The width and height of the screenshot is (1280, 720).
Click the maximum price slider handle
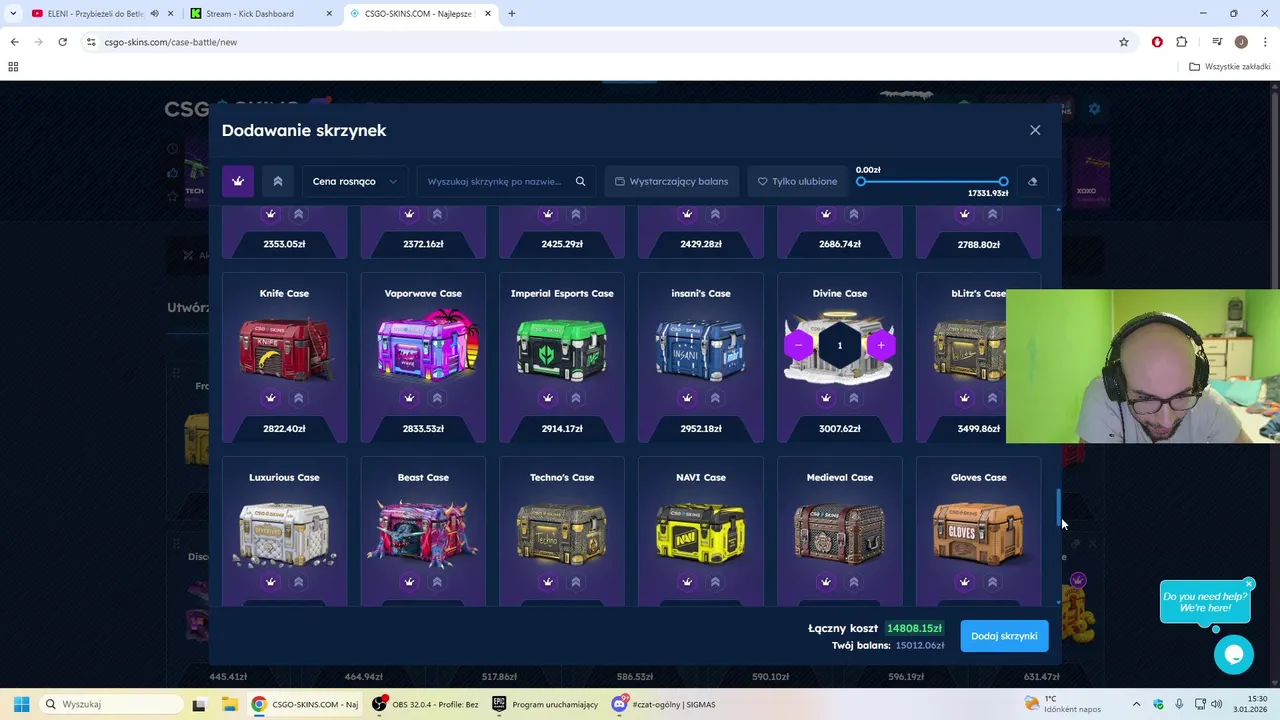[x=1003, y=181]
